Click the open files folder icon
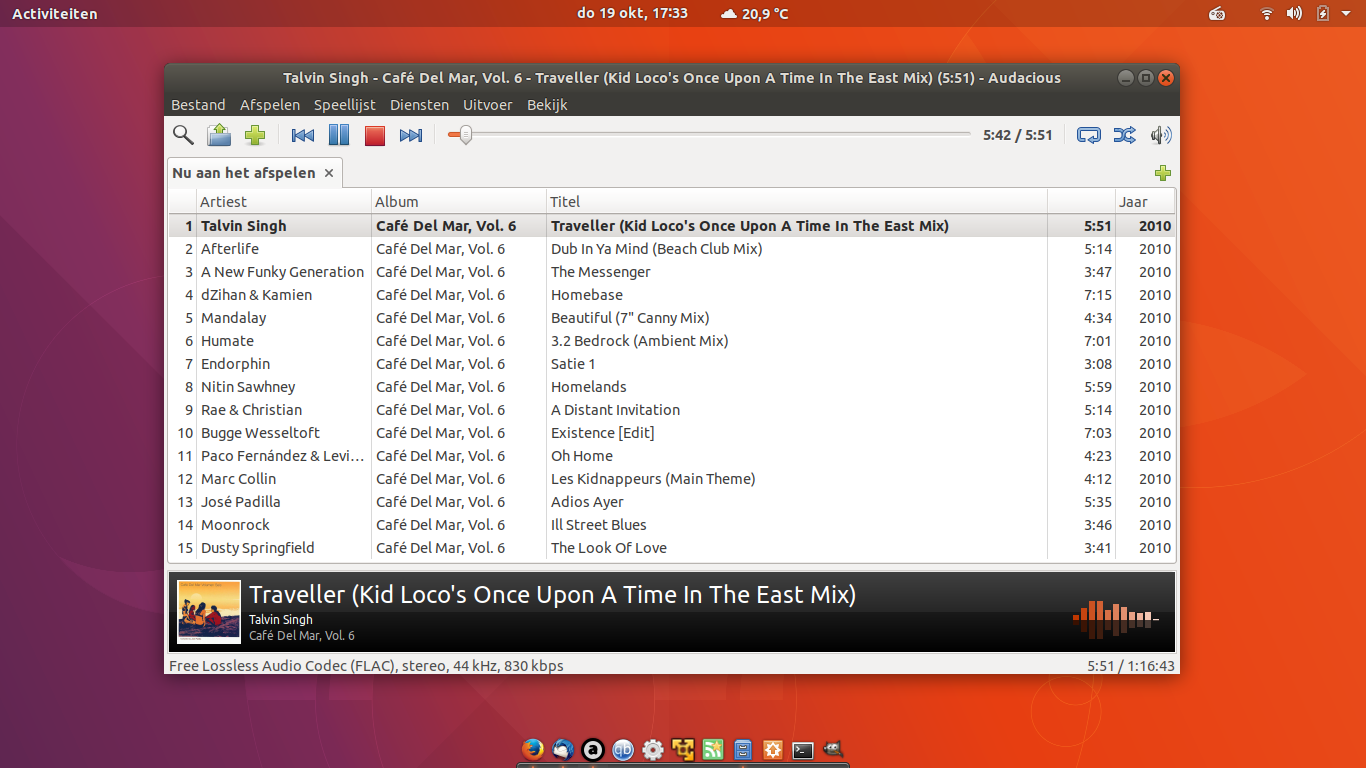 coord(219,135)
